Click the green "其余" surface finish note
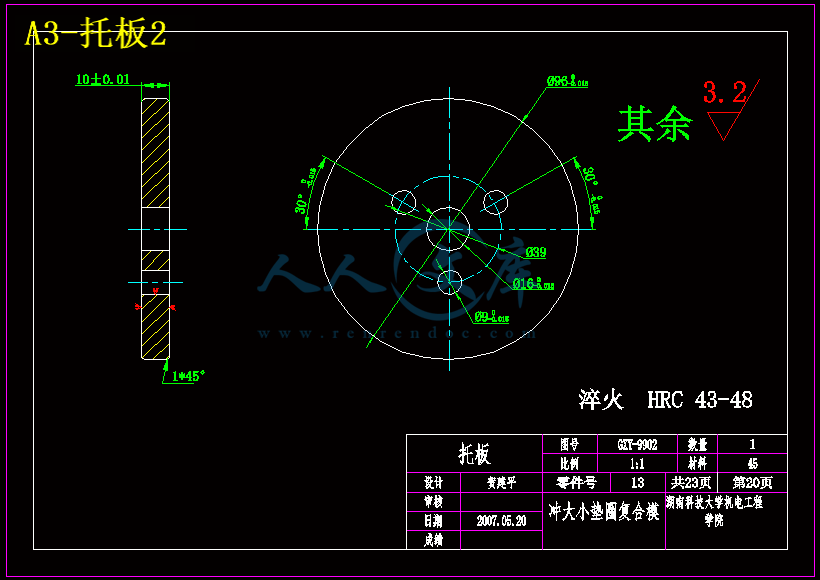 click(655, 124)
